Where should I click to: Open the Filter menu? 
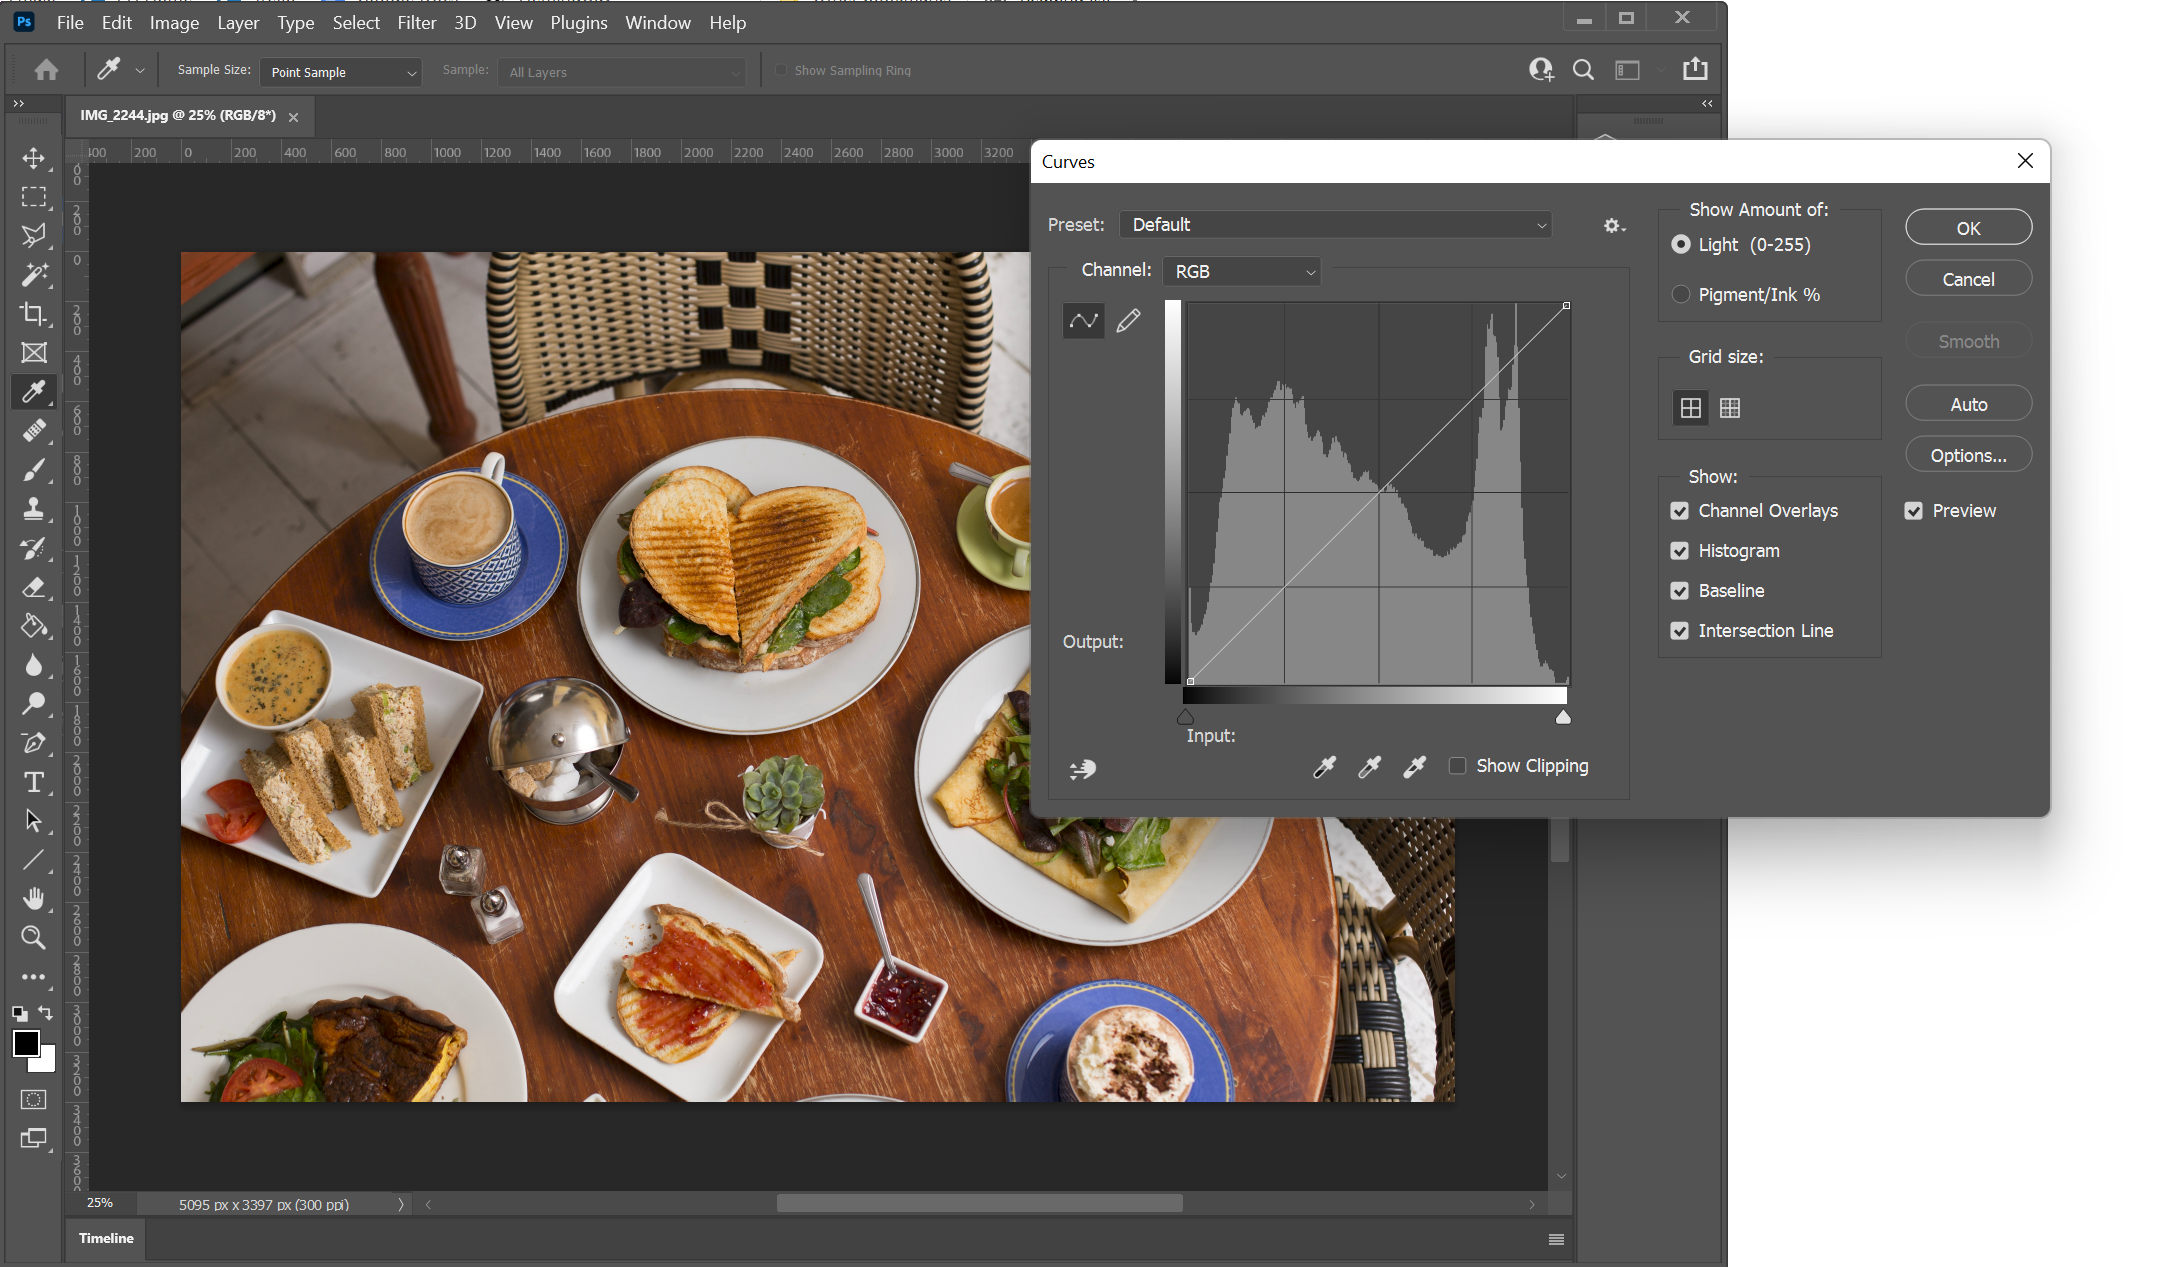click(416, 22)
